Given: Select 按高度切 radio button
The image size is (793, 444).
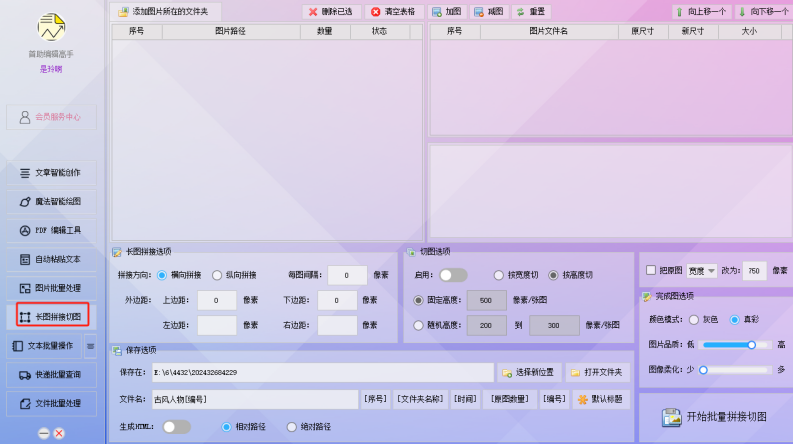Looking at the screenshot, I should pyautogui.click(x=553, y=275).
